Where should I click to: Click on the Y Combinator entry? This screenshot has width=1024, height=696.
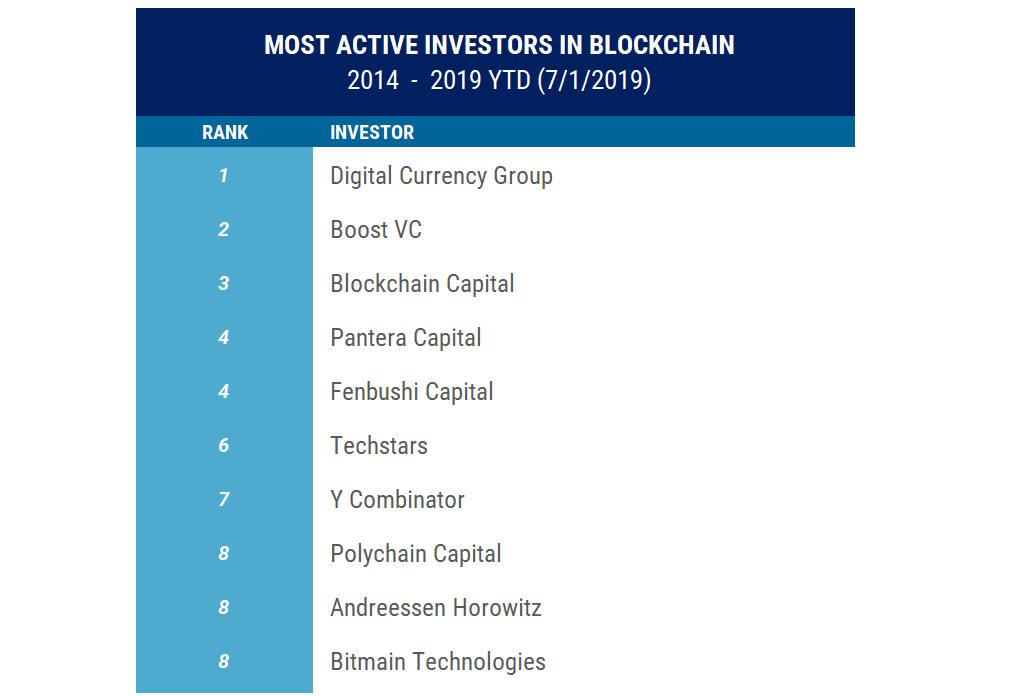[397, 500]
